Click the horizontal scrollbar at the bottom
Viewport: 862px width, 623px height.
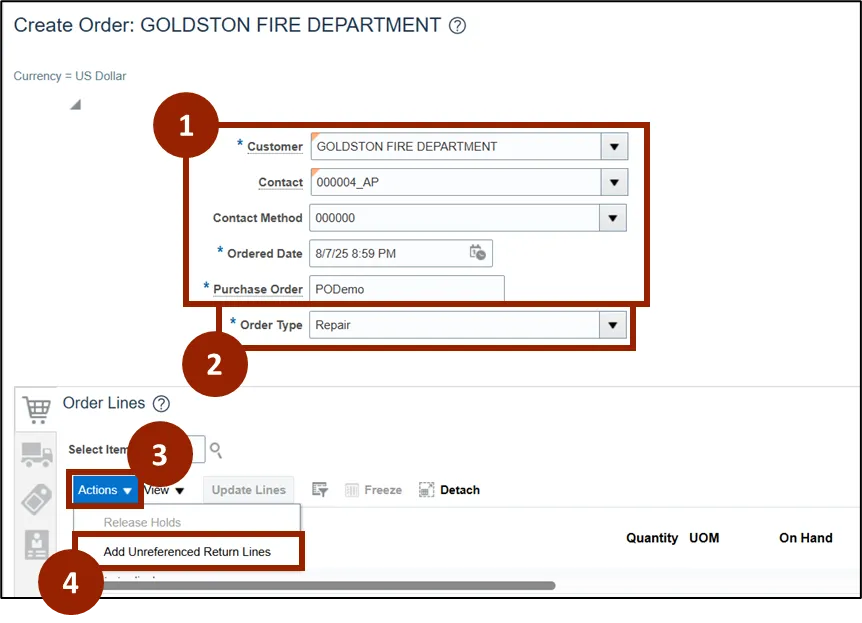click(327, 586)
